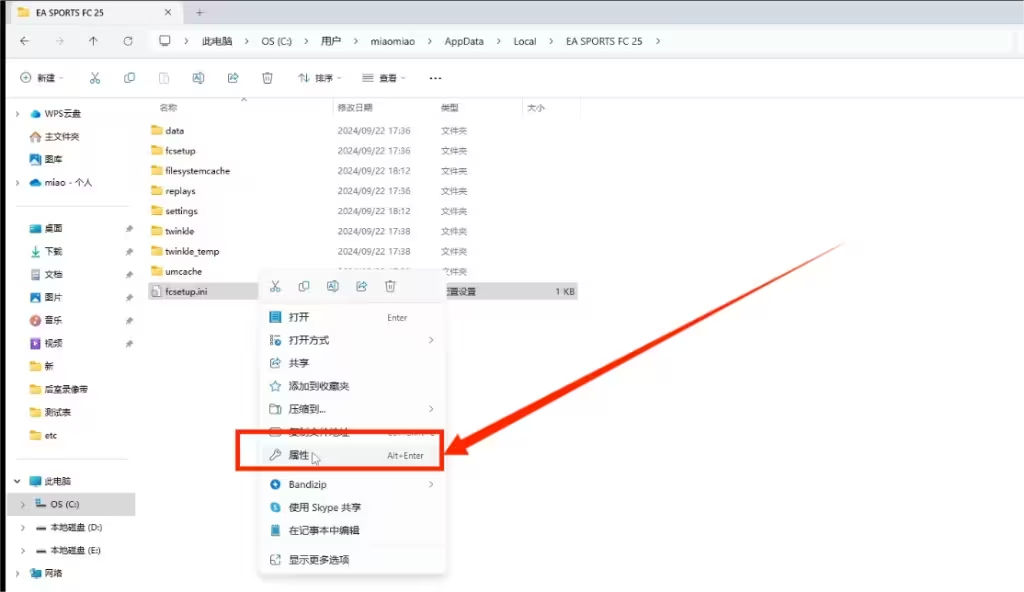The width and height of the screenshot is (1024, 592).
Task: Open the 查看 (View) dropdown
Action: coord(384,78)
